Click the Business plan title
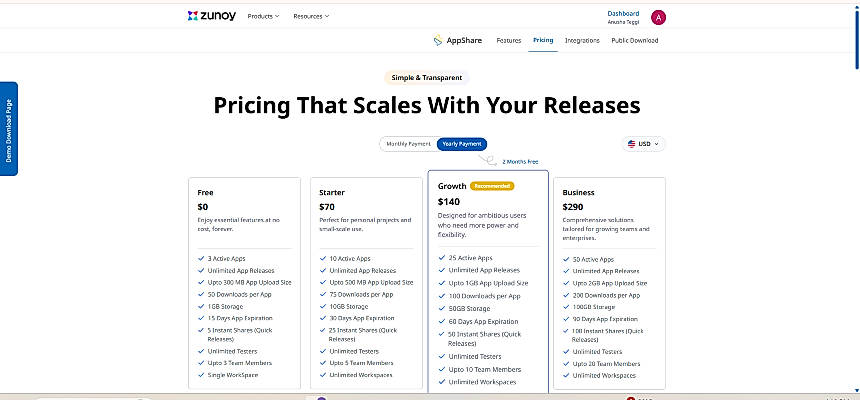The width and height of the screenshot is (860, 400). [578, 193]
